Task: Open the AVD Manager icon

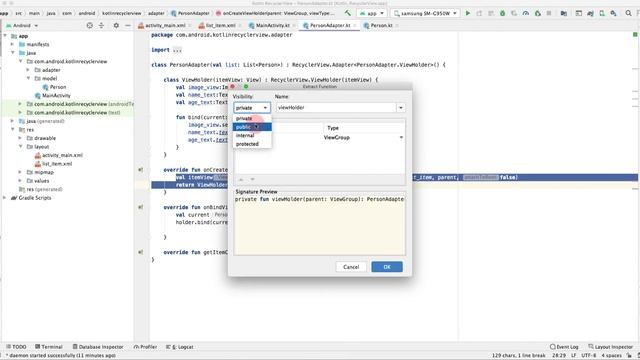Action: (602, 13)
